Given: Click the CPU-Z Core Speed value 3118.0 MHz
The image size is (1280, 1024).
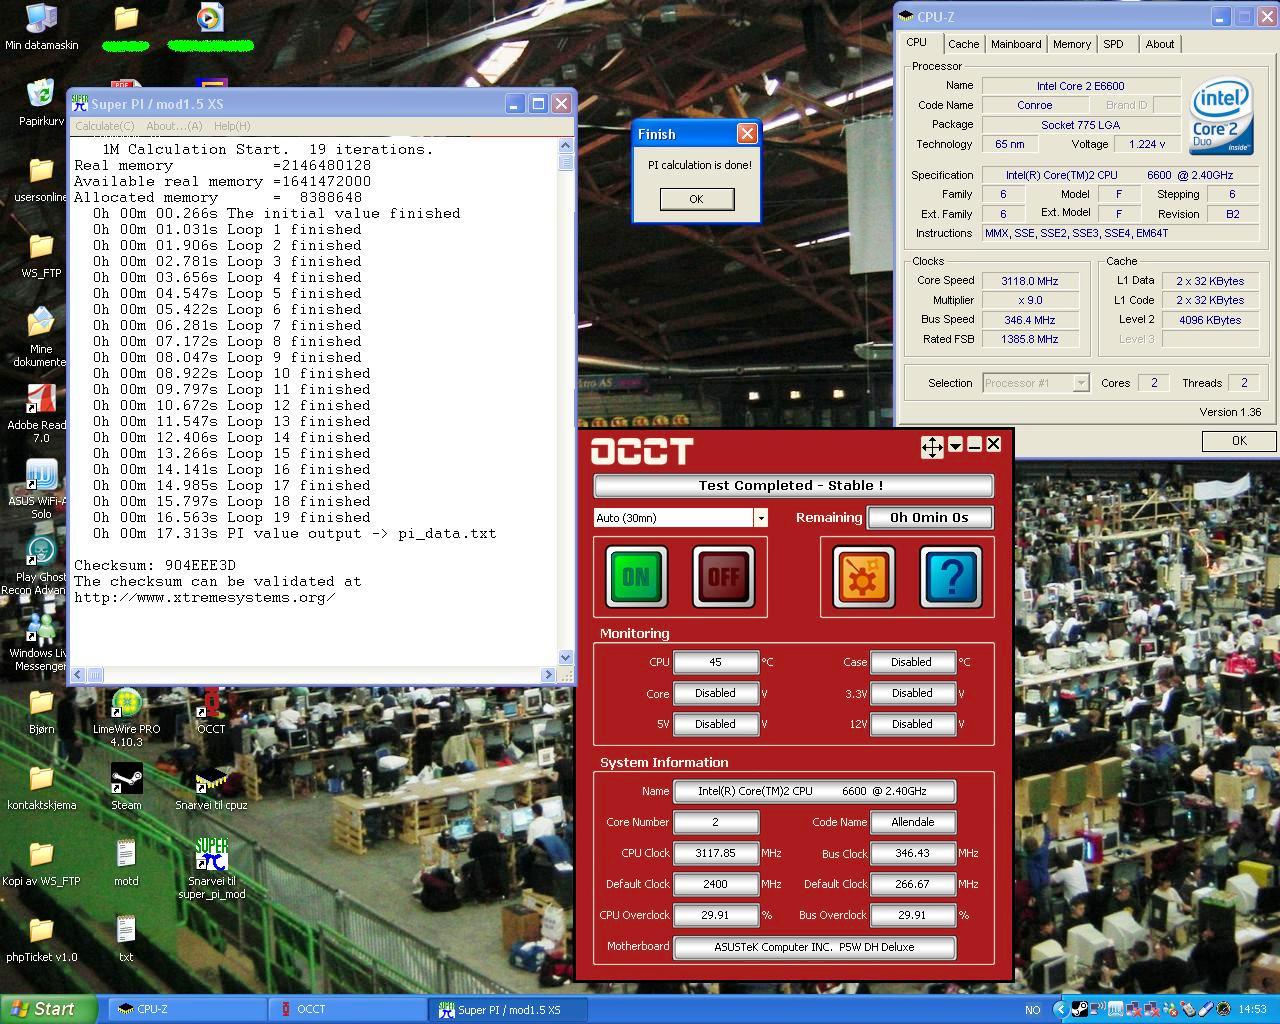Looking at the screenshot, I should click(1029, 281).
